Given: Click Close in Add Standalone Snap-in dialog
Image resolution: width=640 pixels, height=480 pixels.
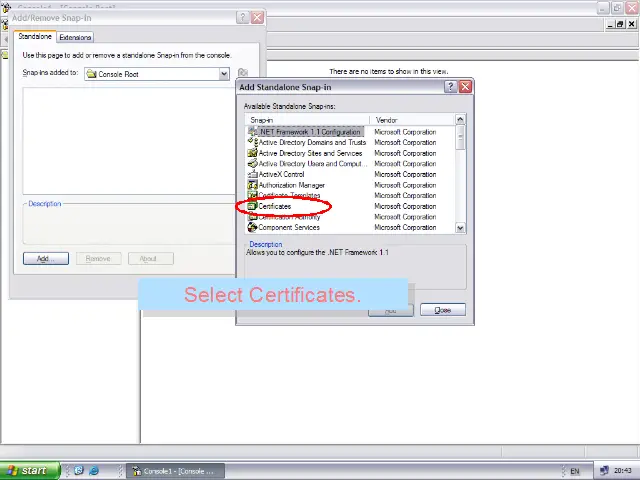Looking at the screenshot, I should 443,310.
